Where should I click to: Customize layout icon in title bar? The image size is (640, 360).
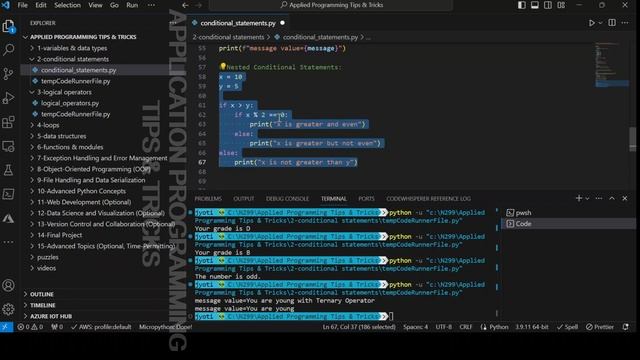pos(561,5)
